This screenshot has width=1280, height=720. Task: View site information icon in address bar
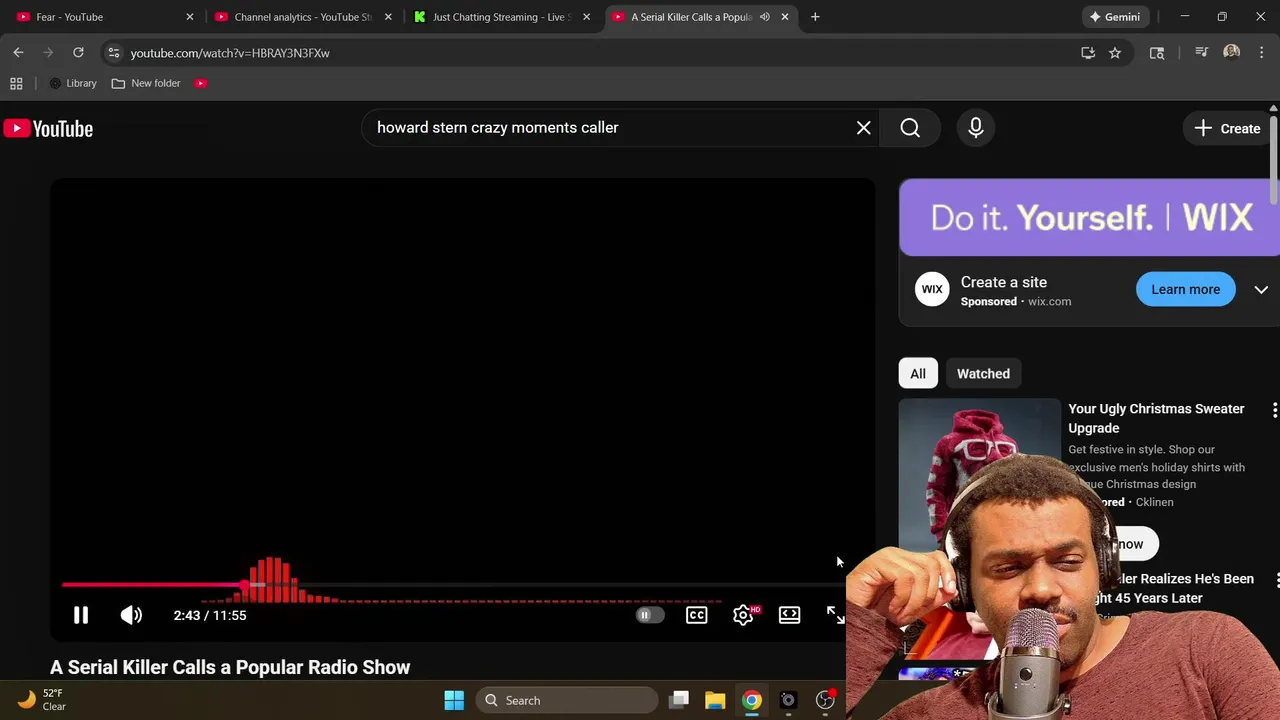[x=114, y=53]
